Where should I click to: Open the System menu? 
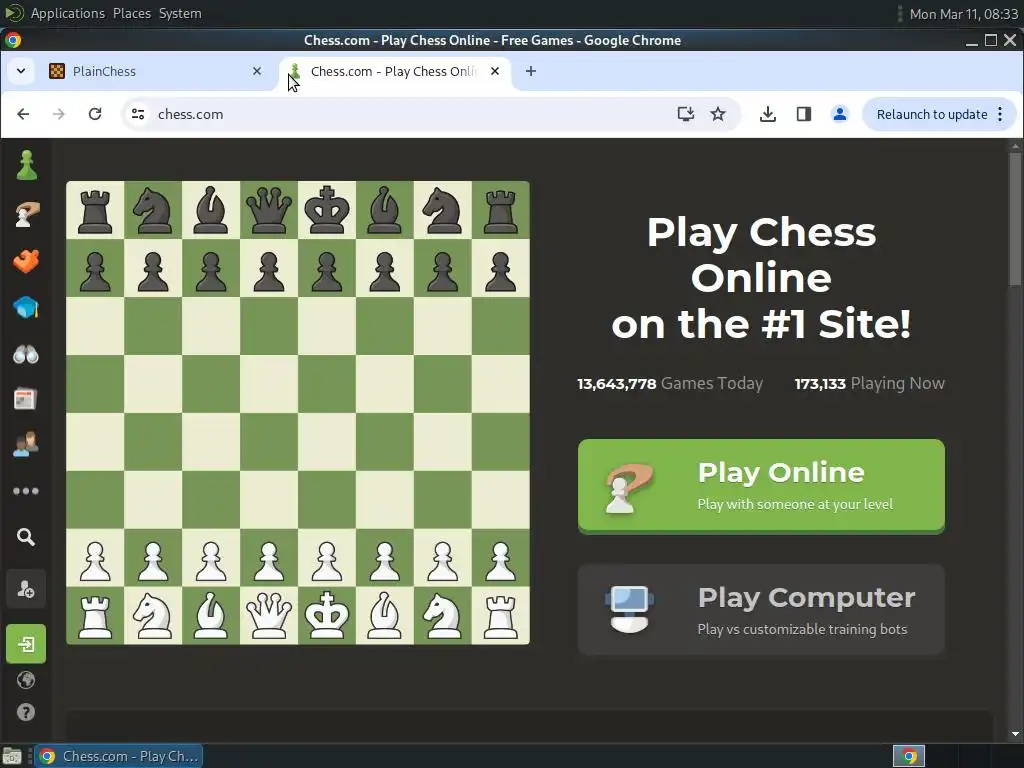pos(180,13)
